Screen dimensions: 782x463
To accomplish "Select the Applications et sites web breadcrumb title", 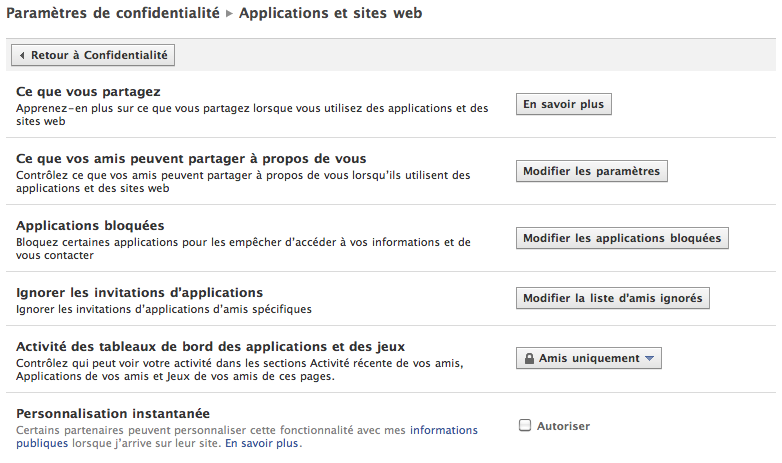I will 330,13.
